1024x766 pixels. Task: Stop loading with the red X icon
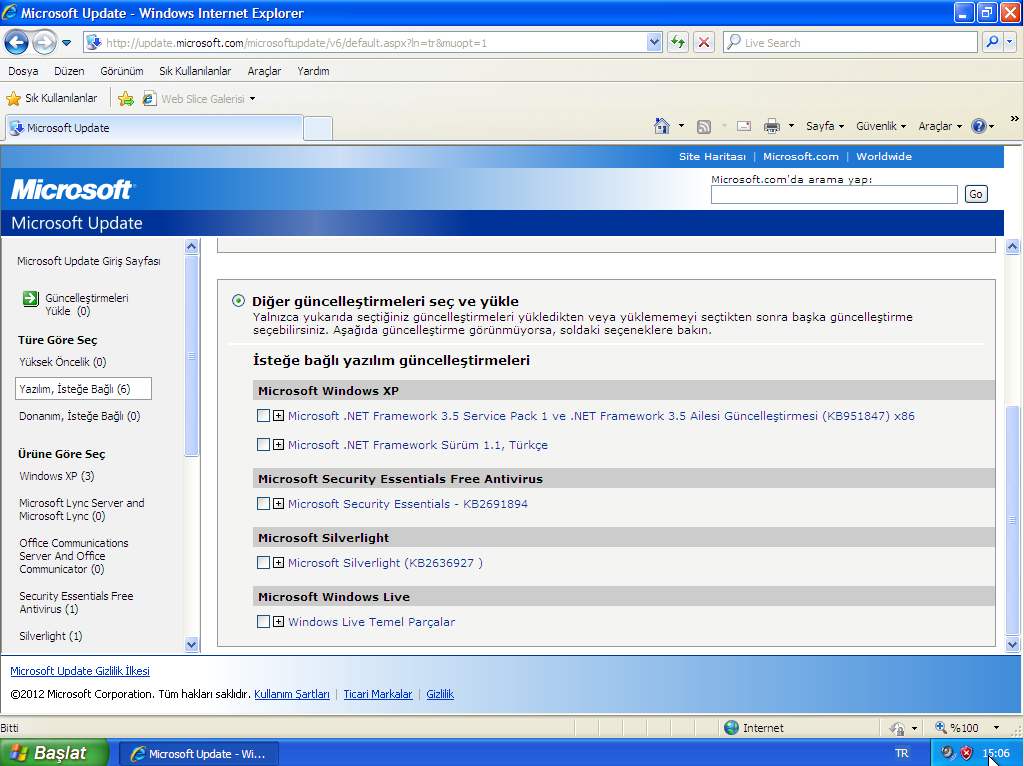coord(704,42)
